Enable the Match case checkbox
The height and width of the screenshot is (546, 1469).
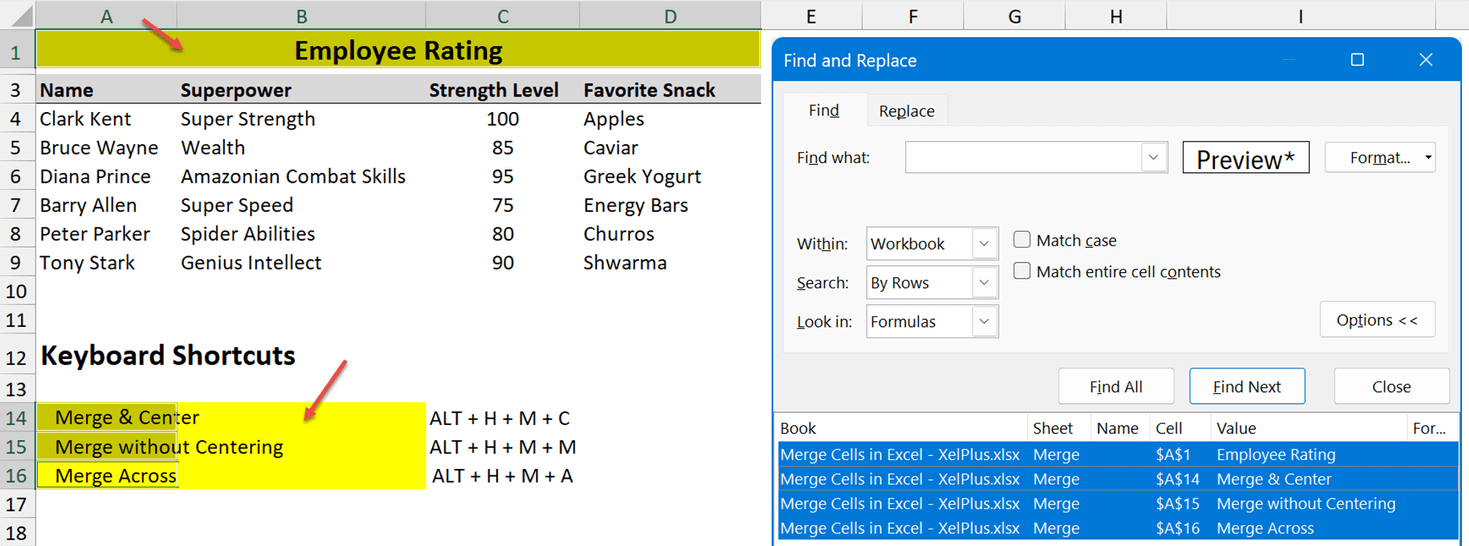(x=1022, y=240)
